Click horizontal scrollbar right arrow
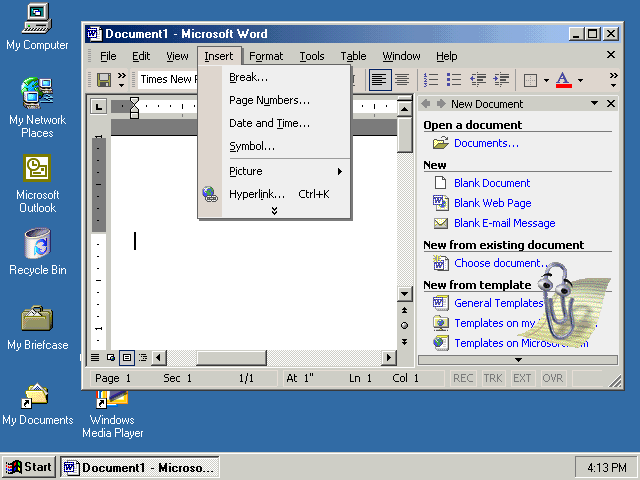 389,358
